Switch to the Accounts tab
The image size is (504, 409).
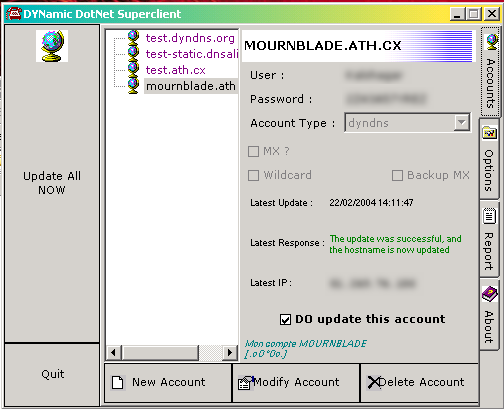[x=490, y=71]
